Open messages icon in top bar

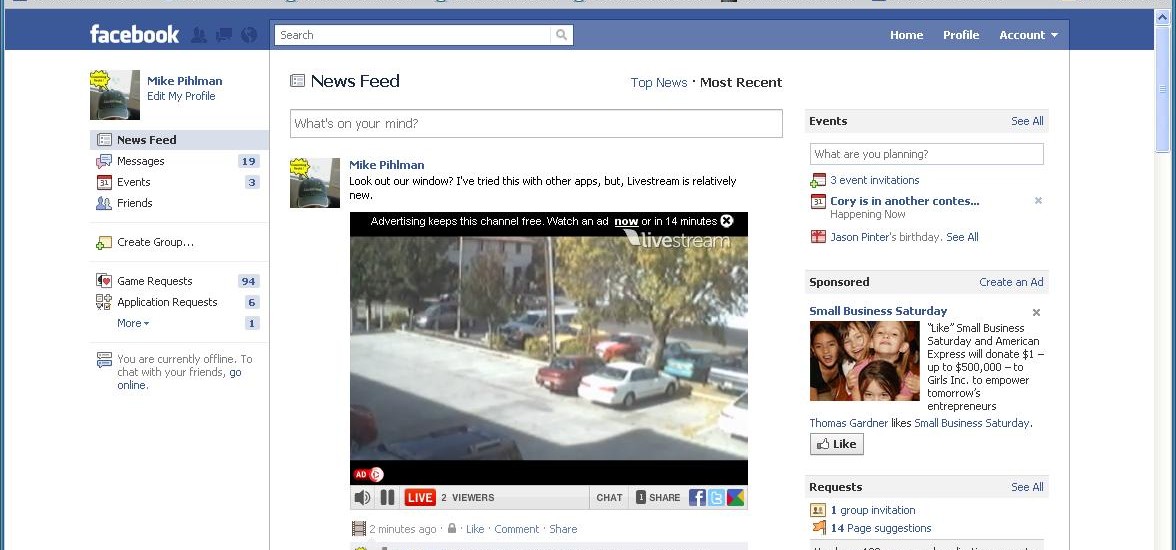[224, 35]
